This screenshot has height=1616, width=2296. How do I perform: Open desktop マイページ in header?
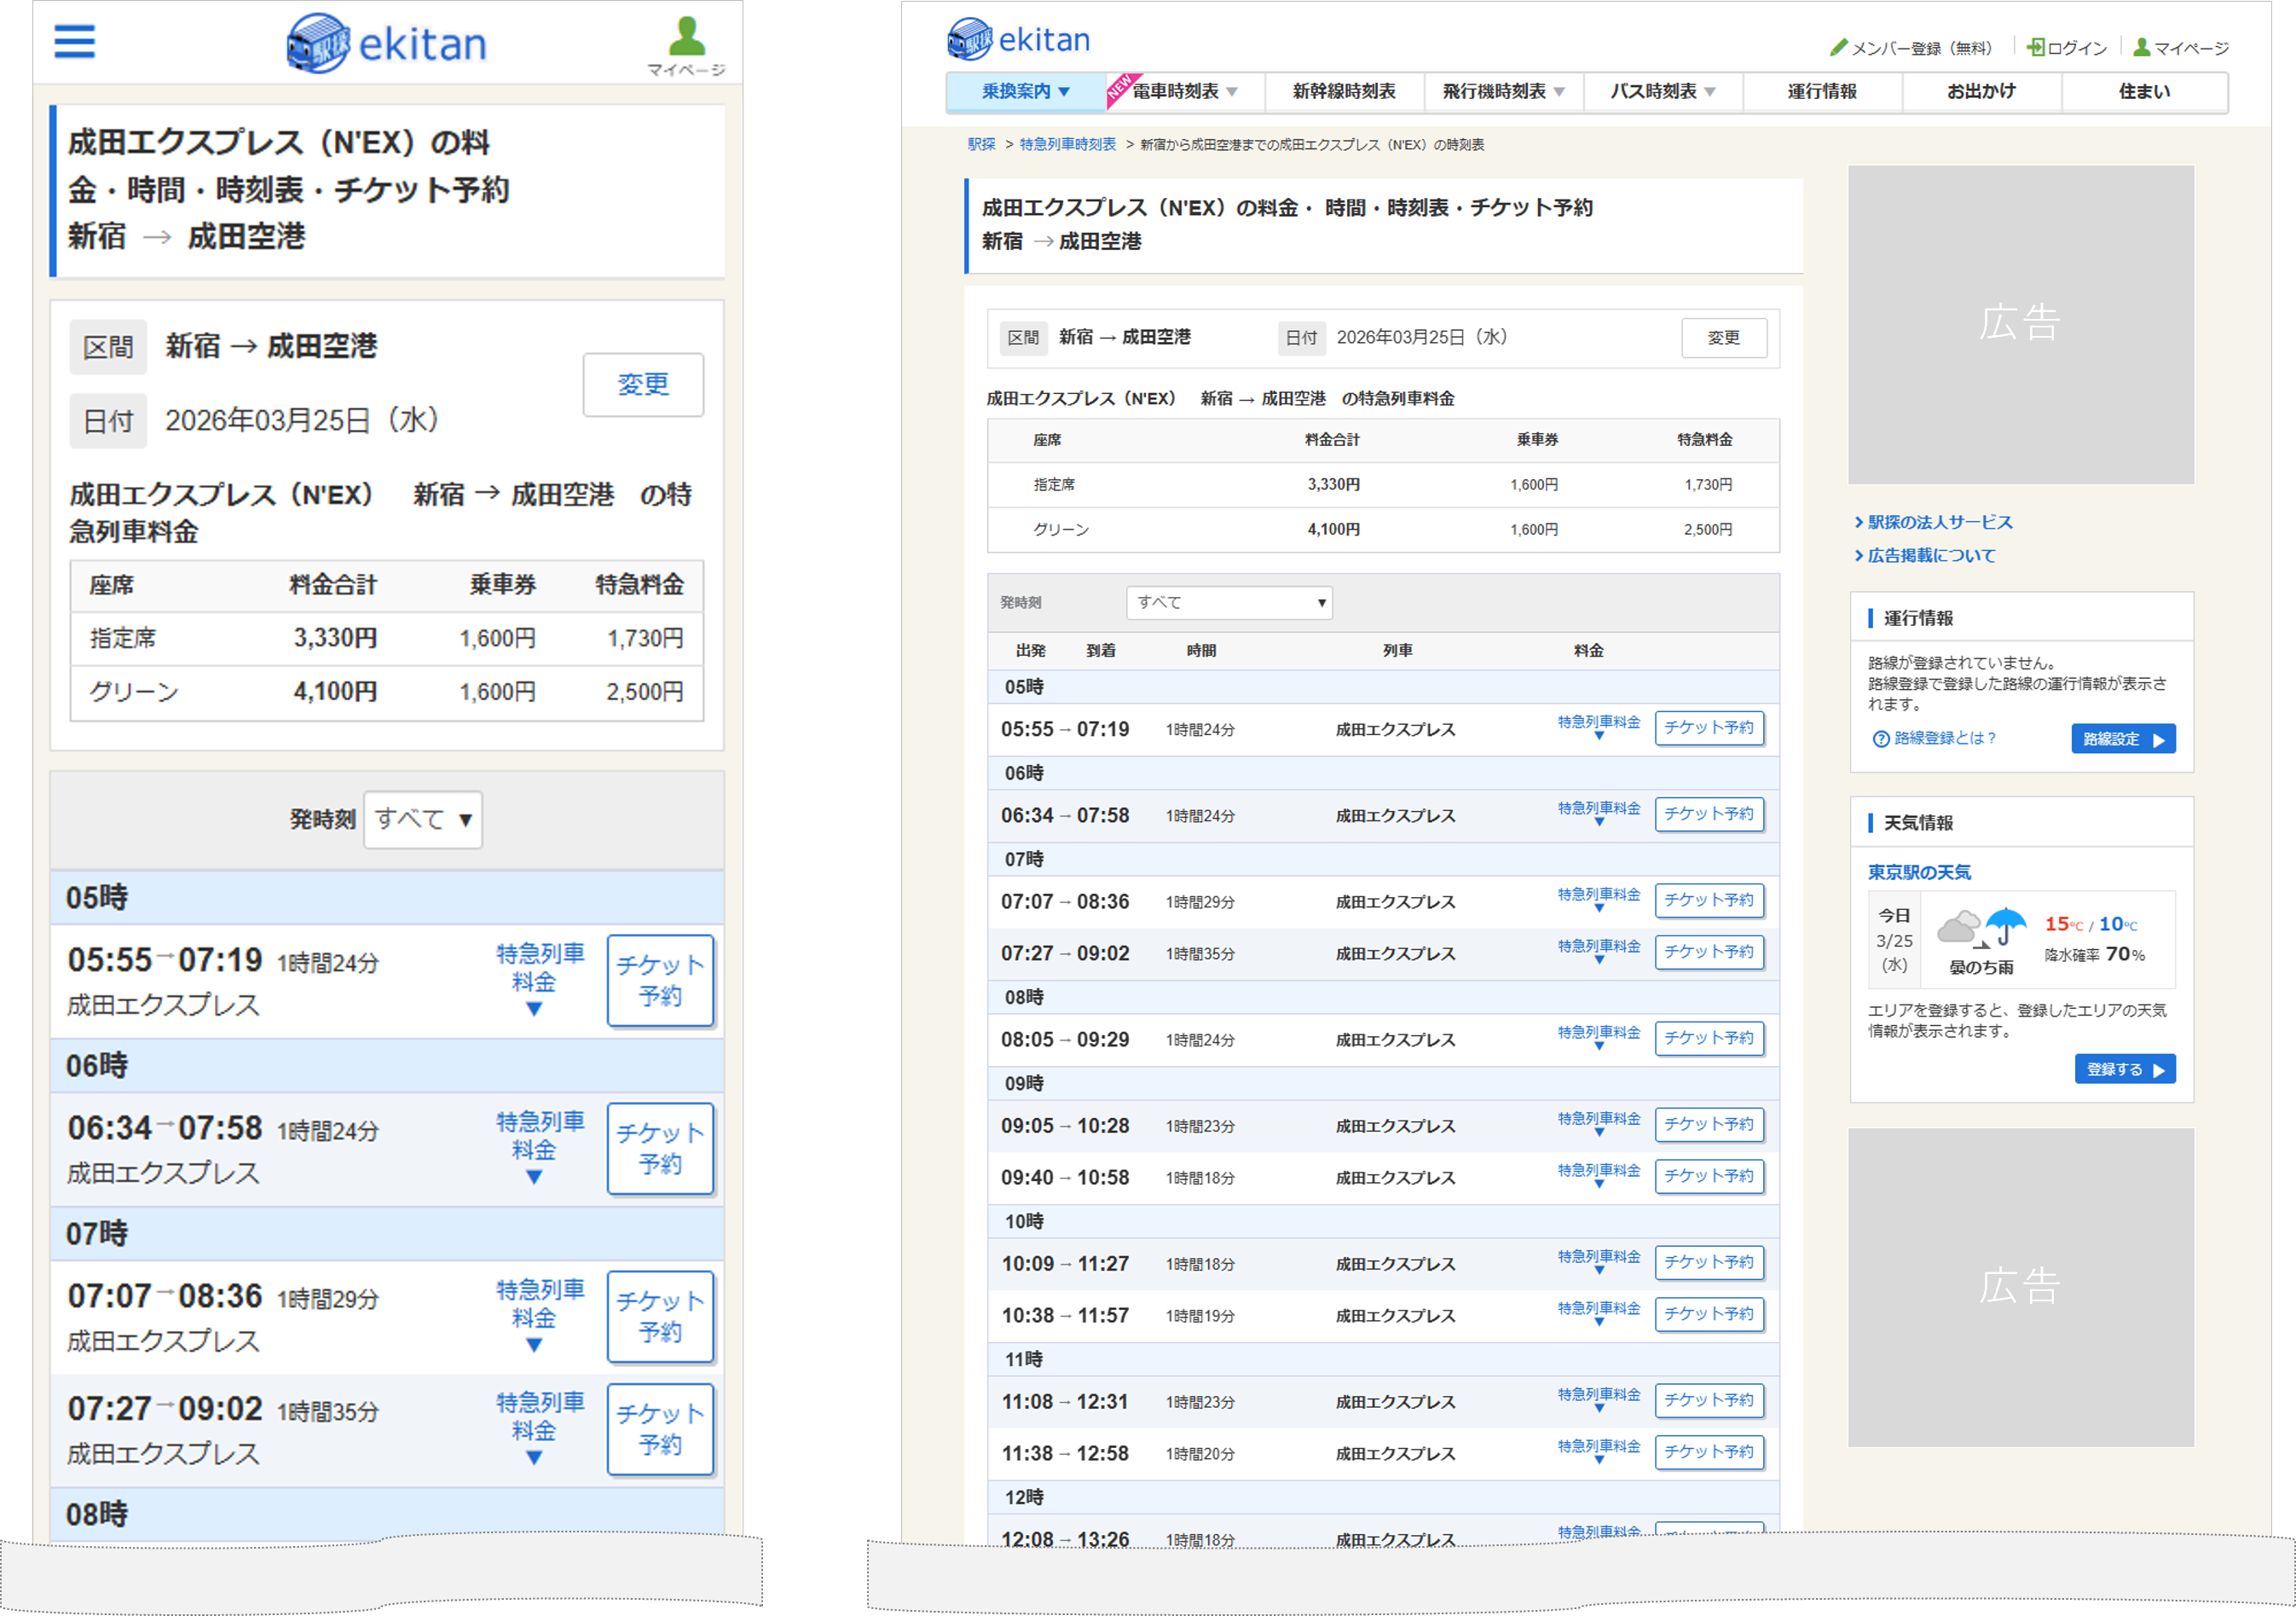pyautogui.click(x=2180, y=48)
